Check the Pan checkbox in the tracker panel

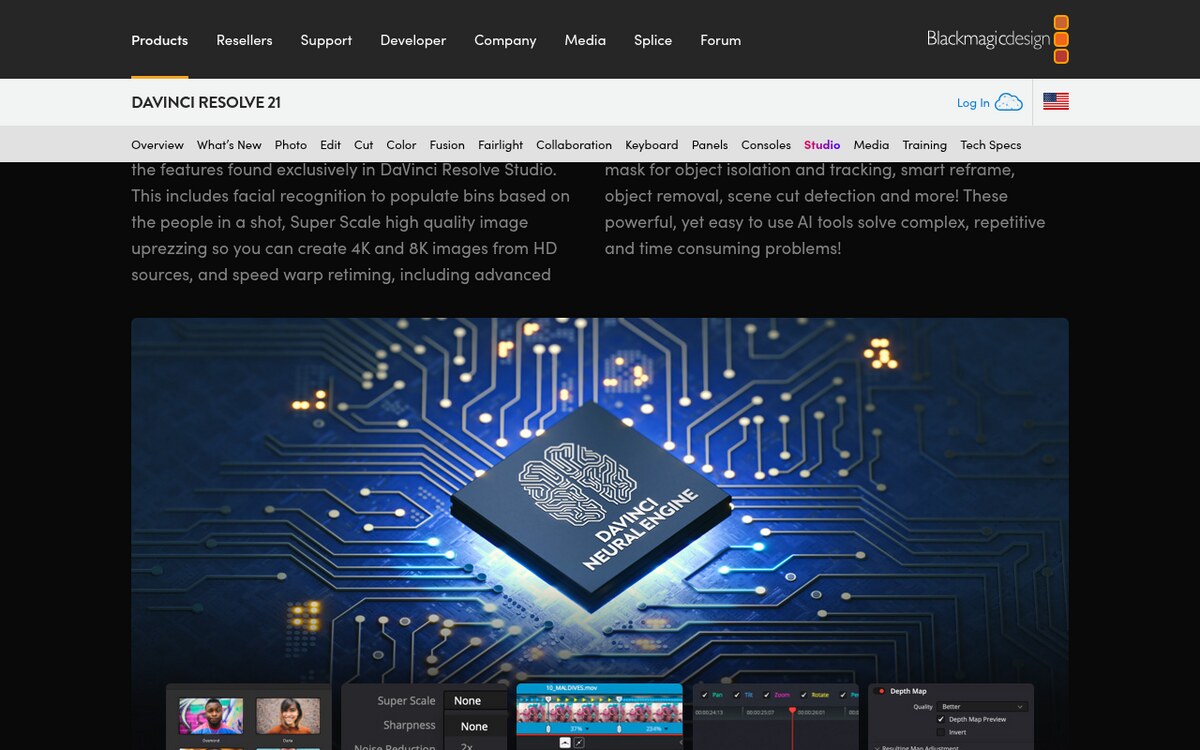[704, 695]
